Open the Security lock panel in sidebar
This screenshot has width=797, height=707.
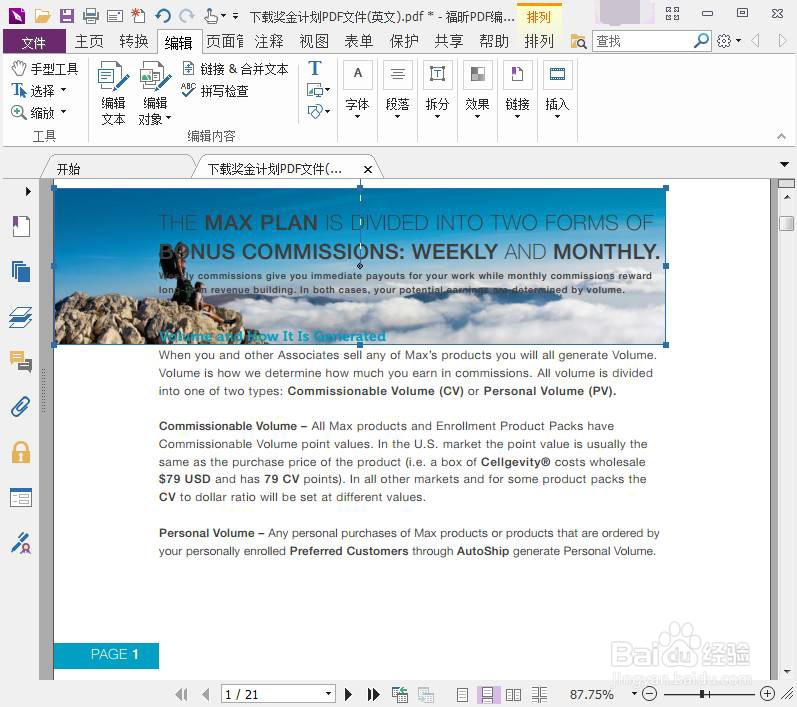pyautogui.click(x=21, y=452)
